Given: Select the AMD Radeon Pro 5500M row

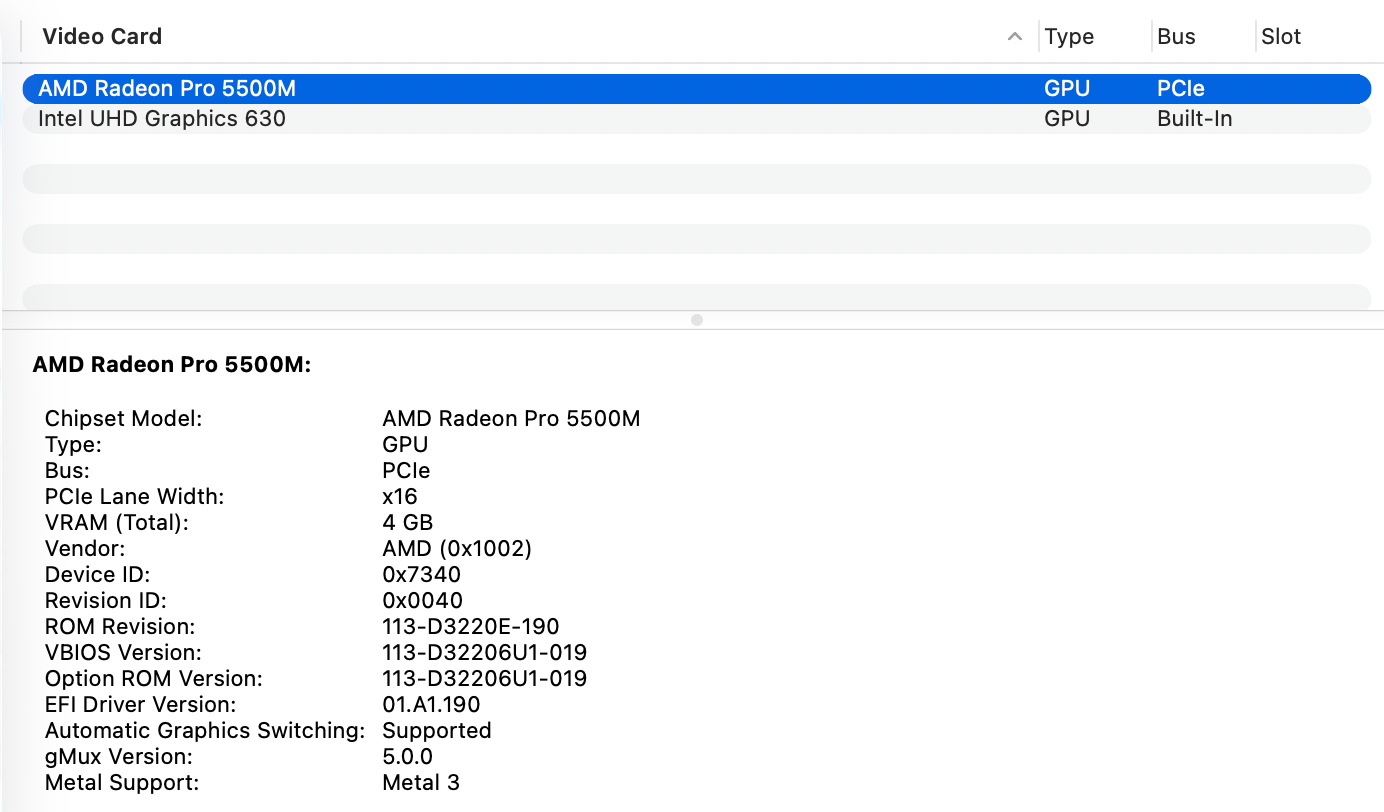Looking at the screenshot, I should (x=167, y=89).
